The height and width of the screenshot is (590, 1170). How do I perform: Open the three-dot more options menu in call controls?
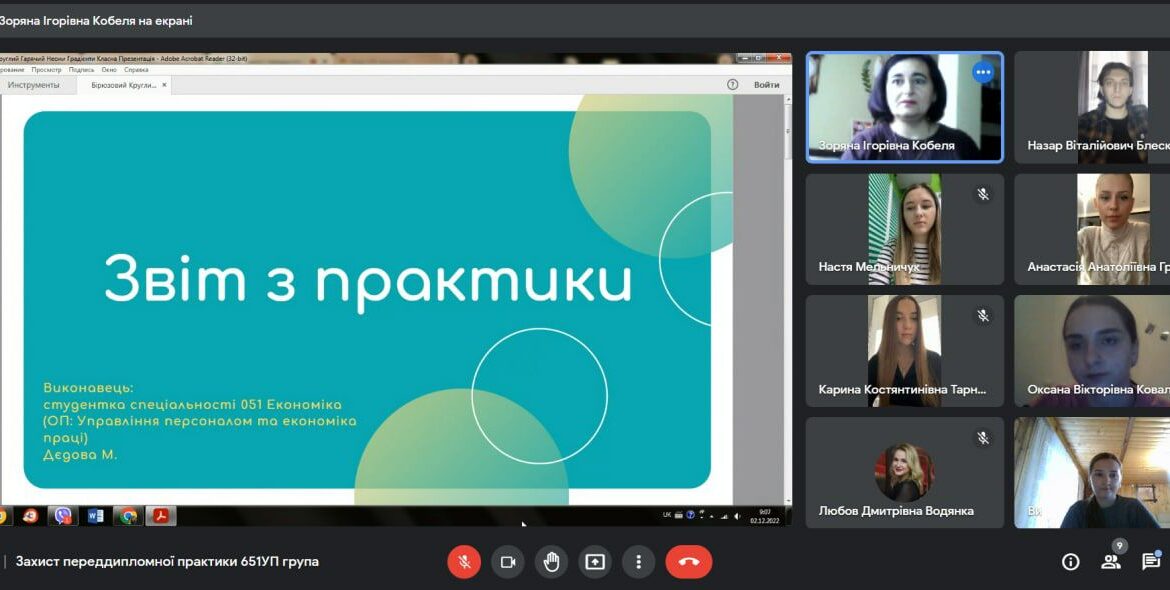pos(638,562)
